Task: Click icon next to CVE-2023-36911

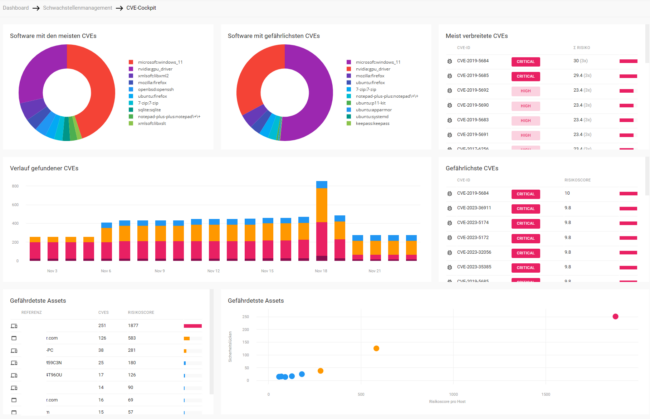Action: (451, 208)
